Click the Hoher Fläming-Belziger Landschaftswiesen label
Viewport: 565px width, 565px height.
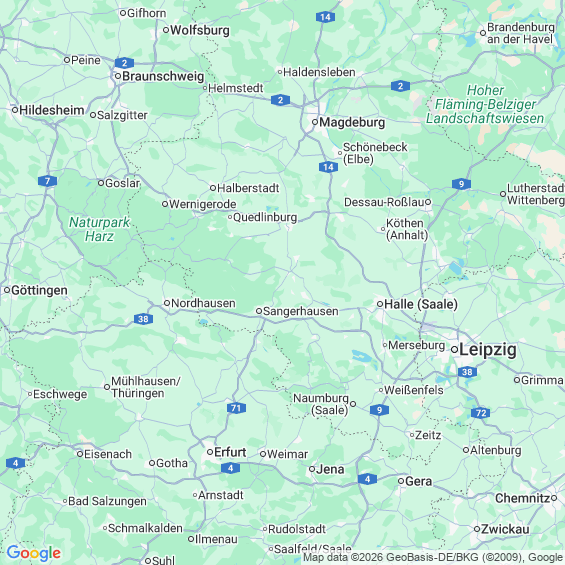point(485,104)
